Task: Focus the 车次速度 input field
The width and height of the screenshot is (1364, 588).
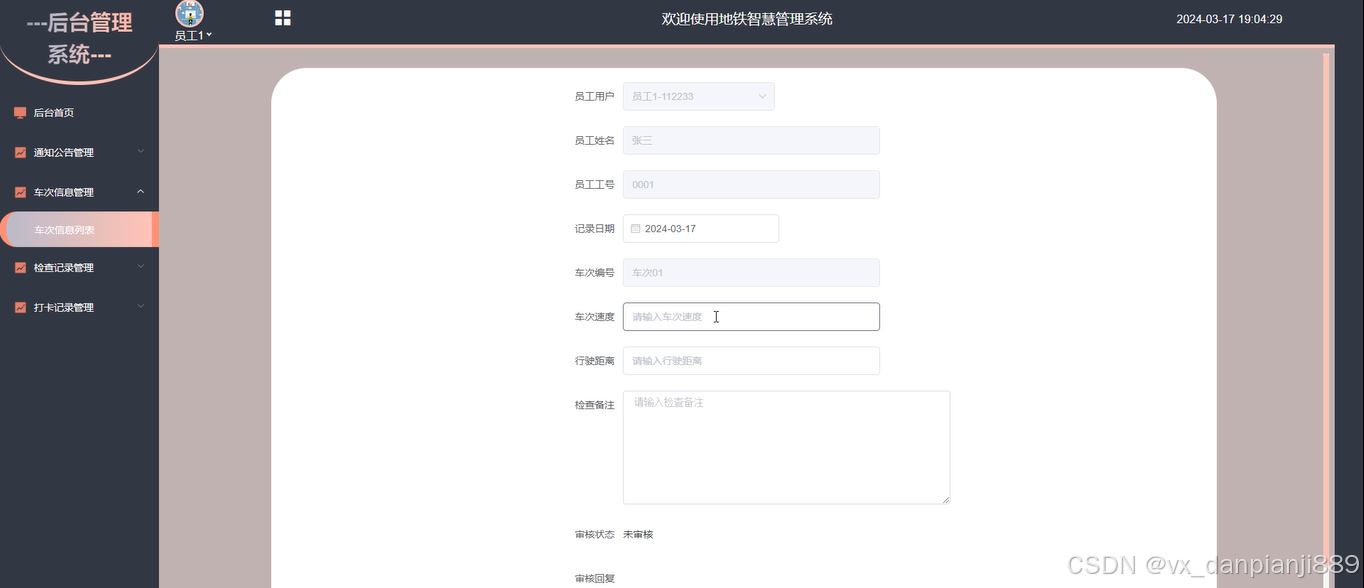Action: coord(751,317)
